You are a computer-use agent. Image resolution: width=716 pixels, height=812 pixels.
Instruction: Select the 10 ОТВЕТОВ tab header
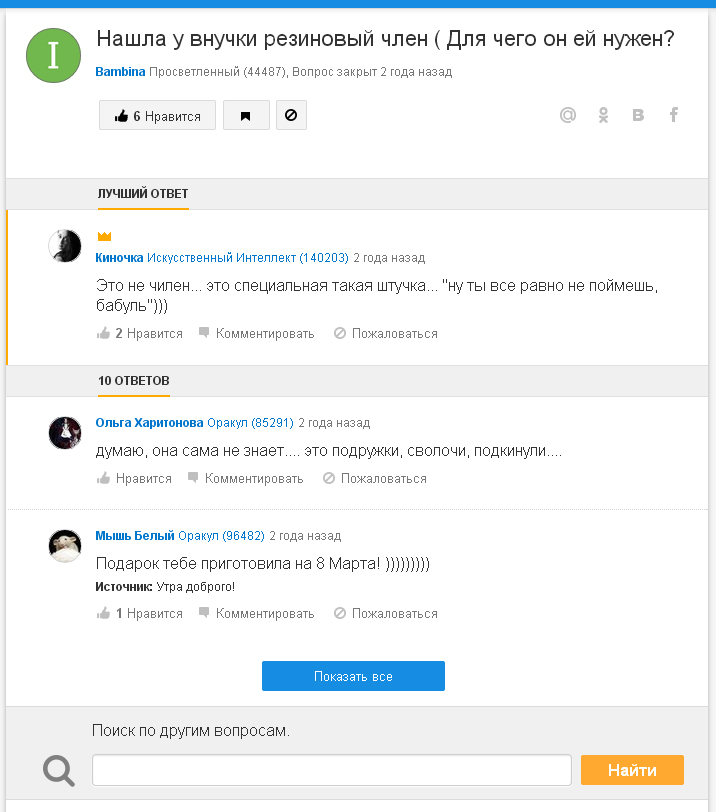pyautogui.click(x=134, y=380)
